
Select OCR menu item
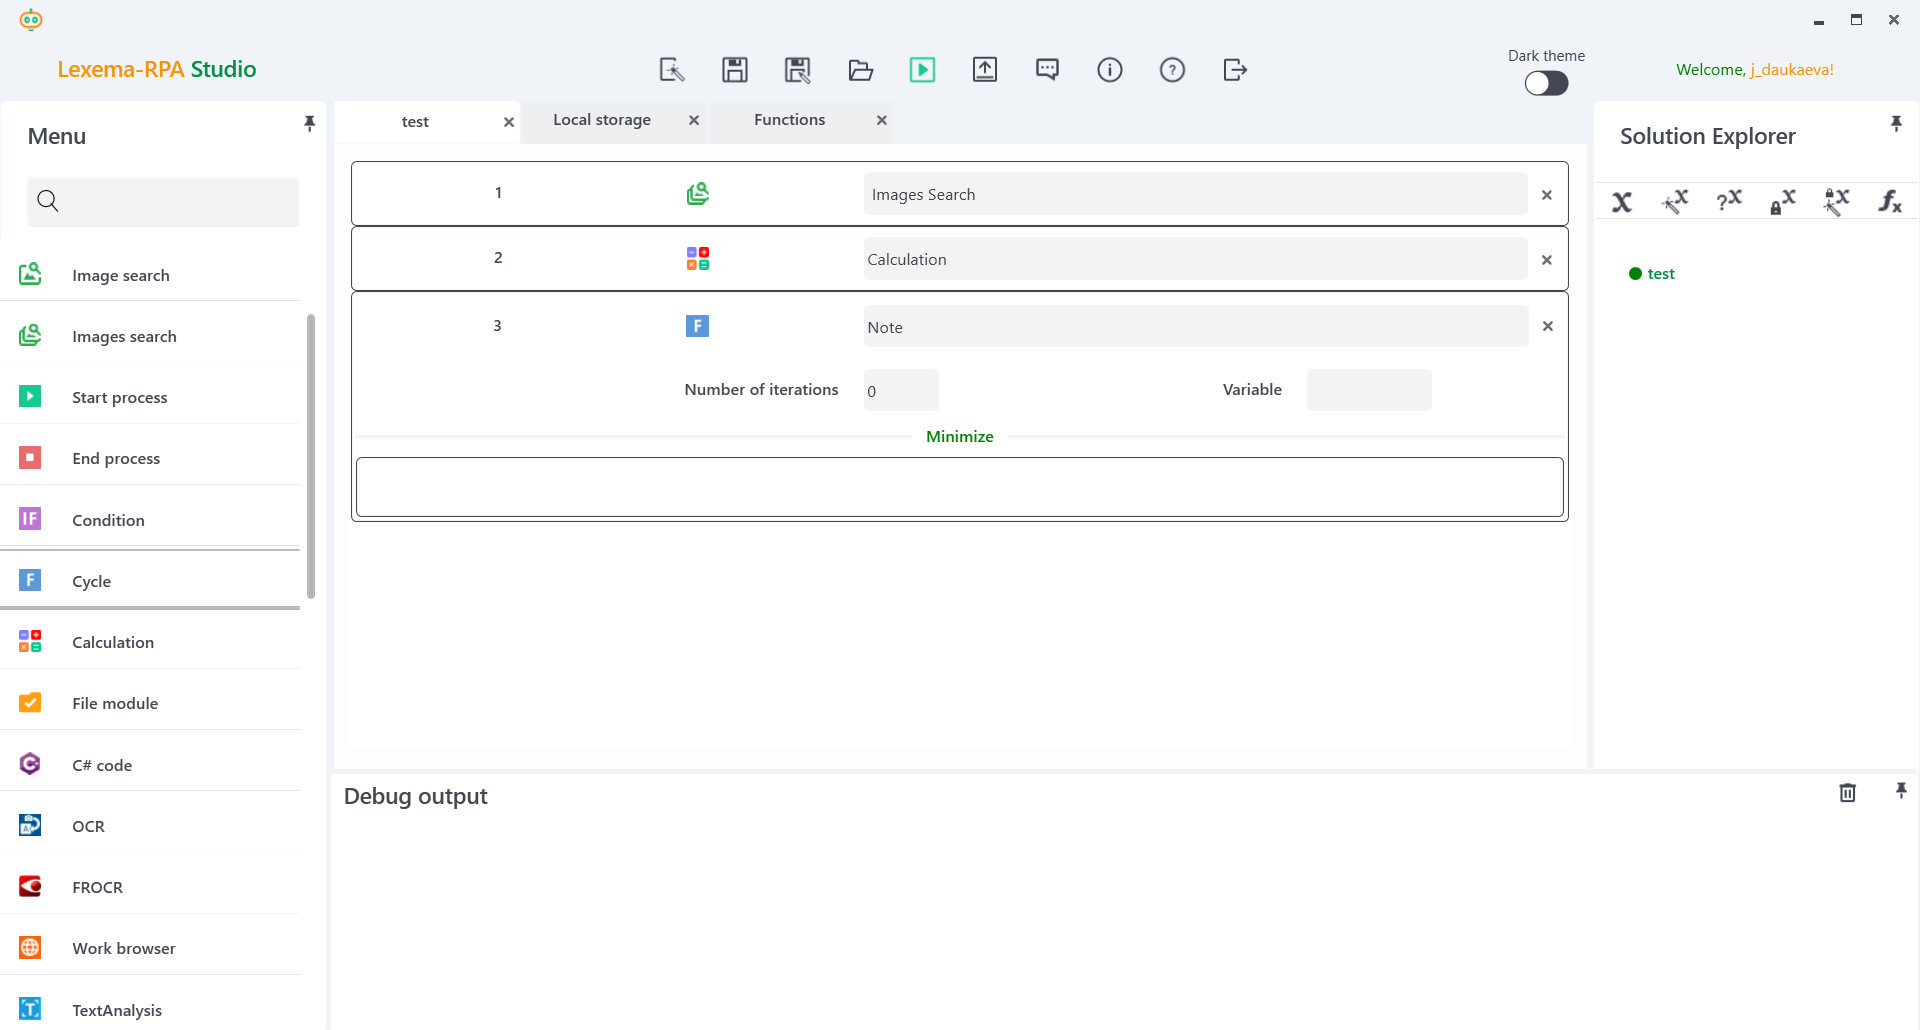150,826
